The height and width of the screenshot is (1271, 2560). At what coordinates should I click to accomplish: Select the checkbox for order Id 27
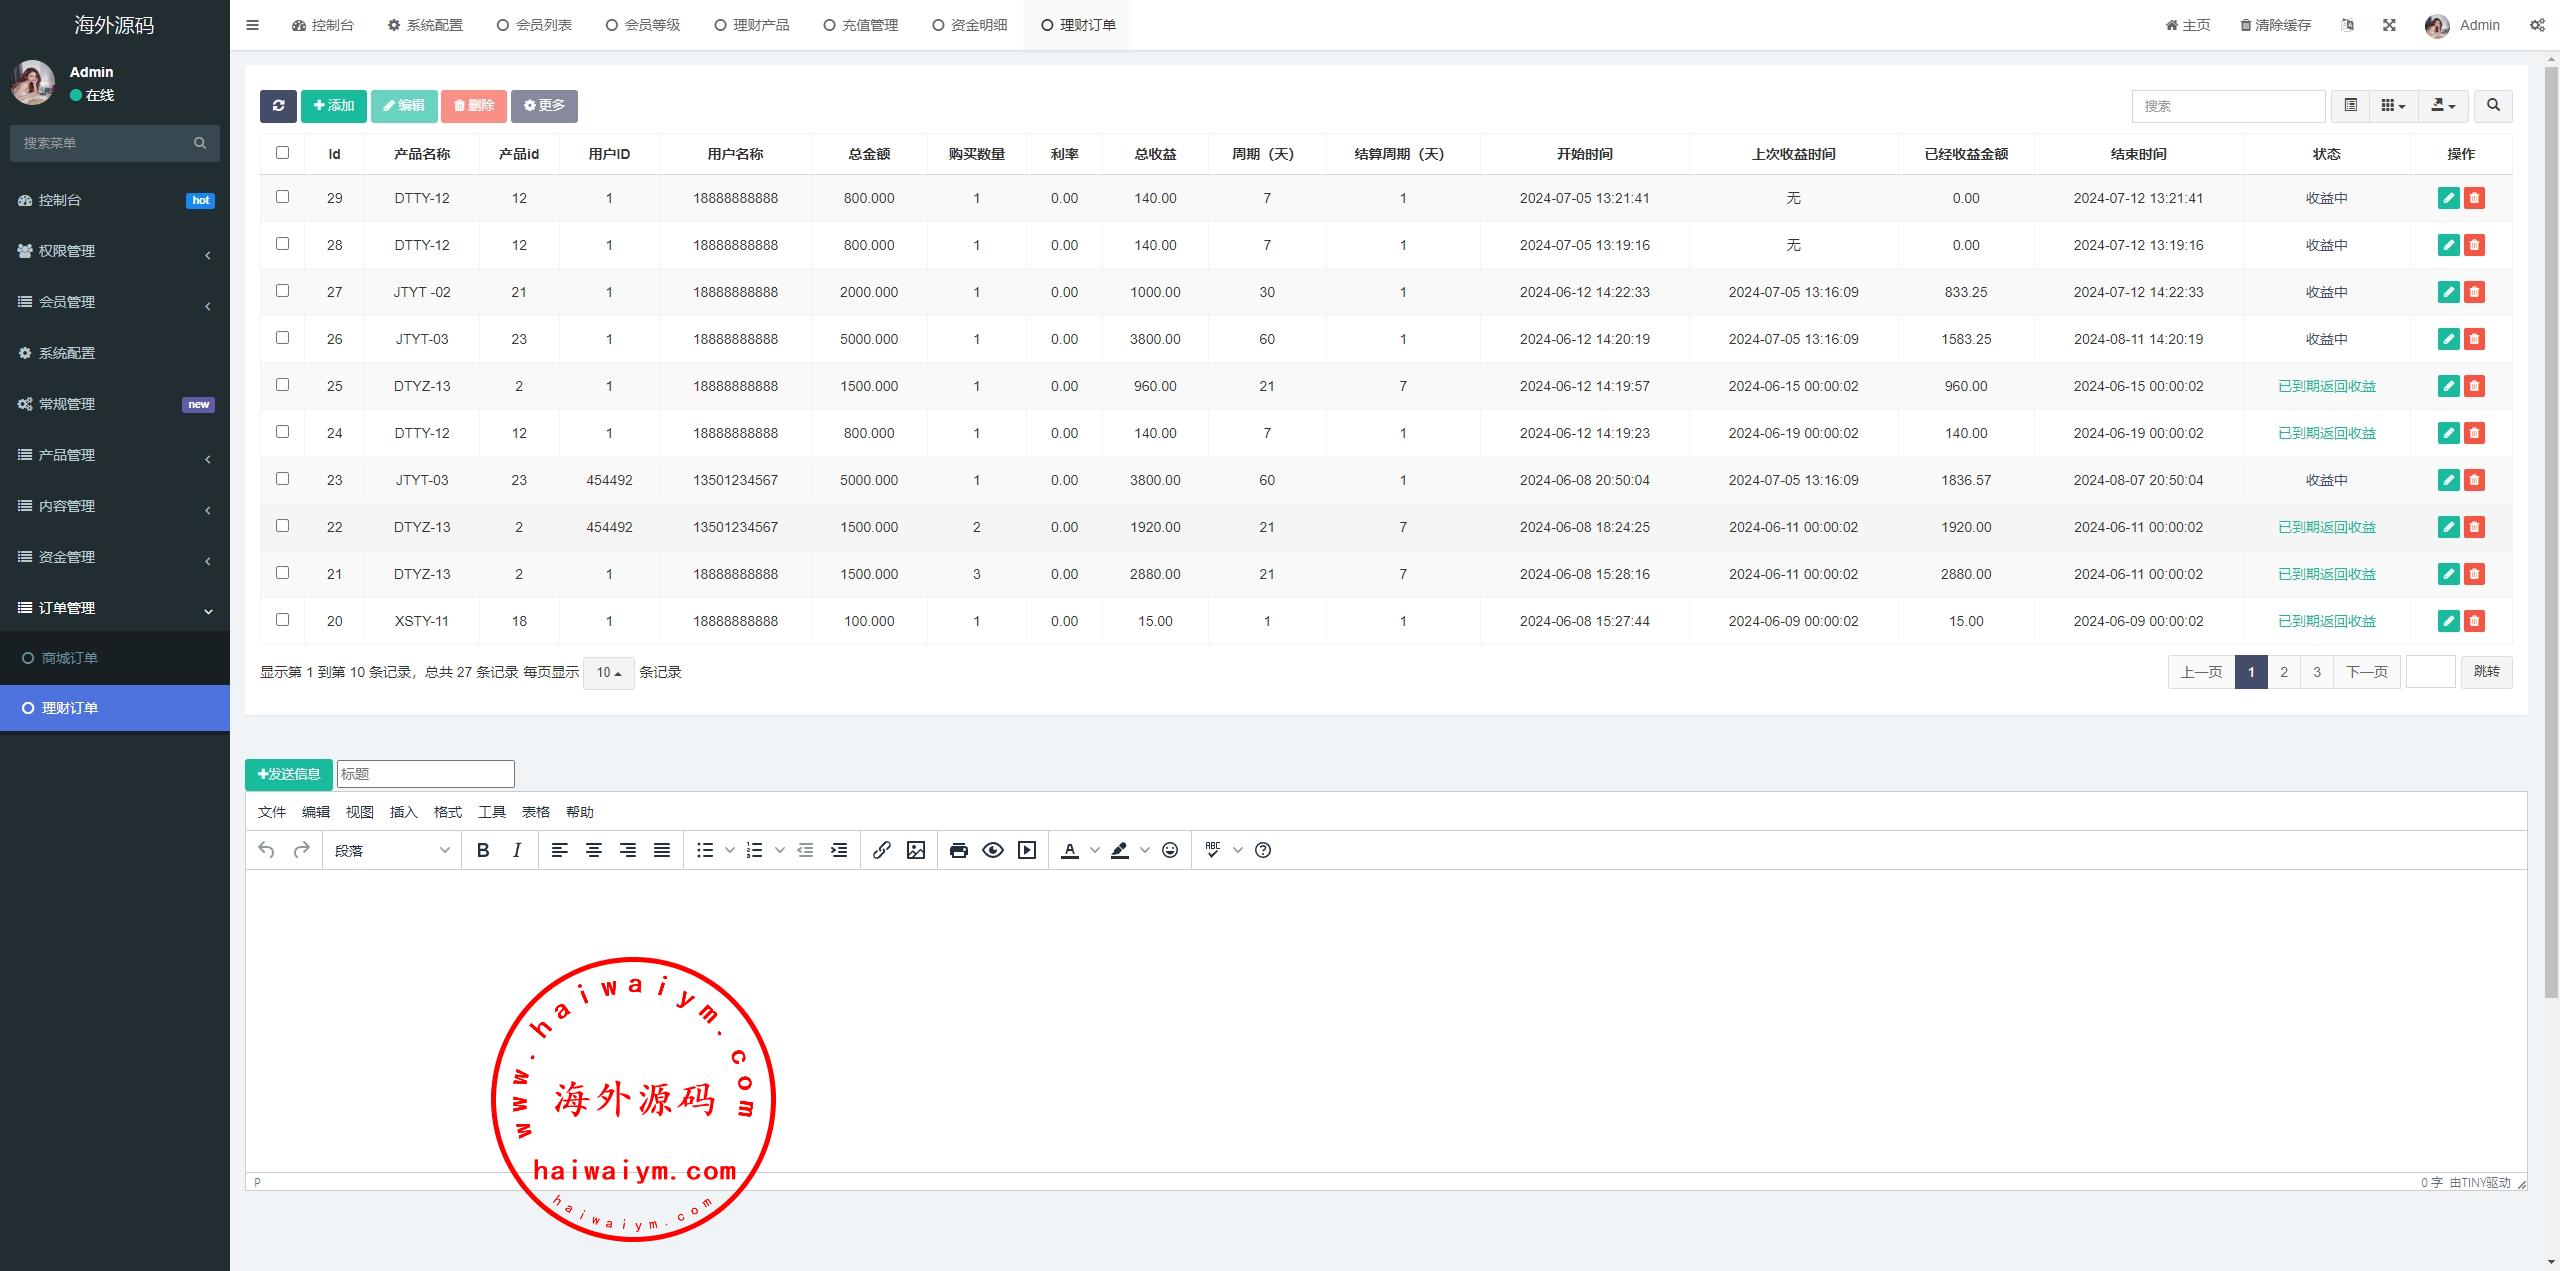click(x=282, y=291)
